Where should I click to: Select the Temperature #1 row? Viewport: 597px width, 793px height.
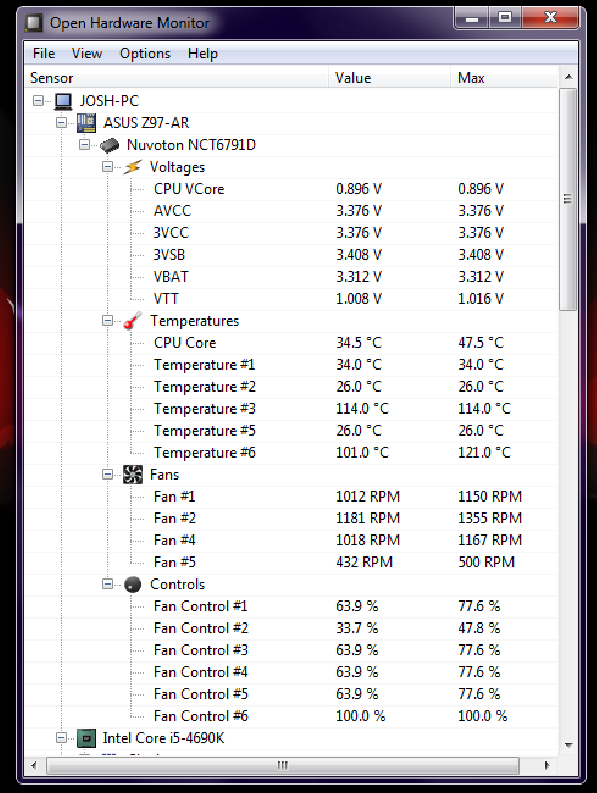pyautogui.click(x=292, y=365)
